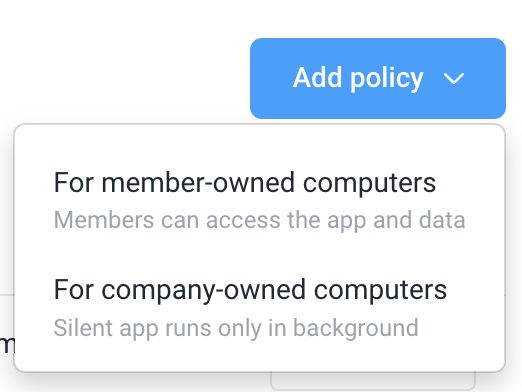Click 'Silent app runs only in background' text
The height and width of the screenshot is (392, 522).
[236, 328]
